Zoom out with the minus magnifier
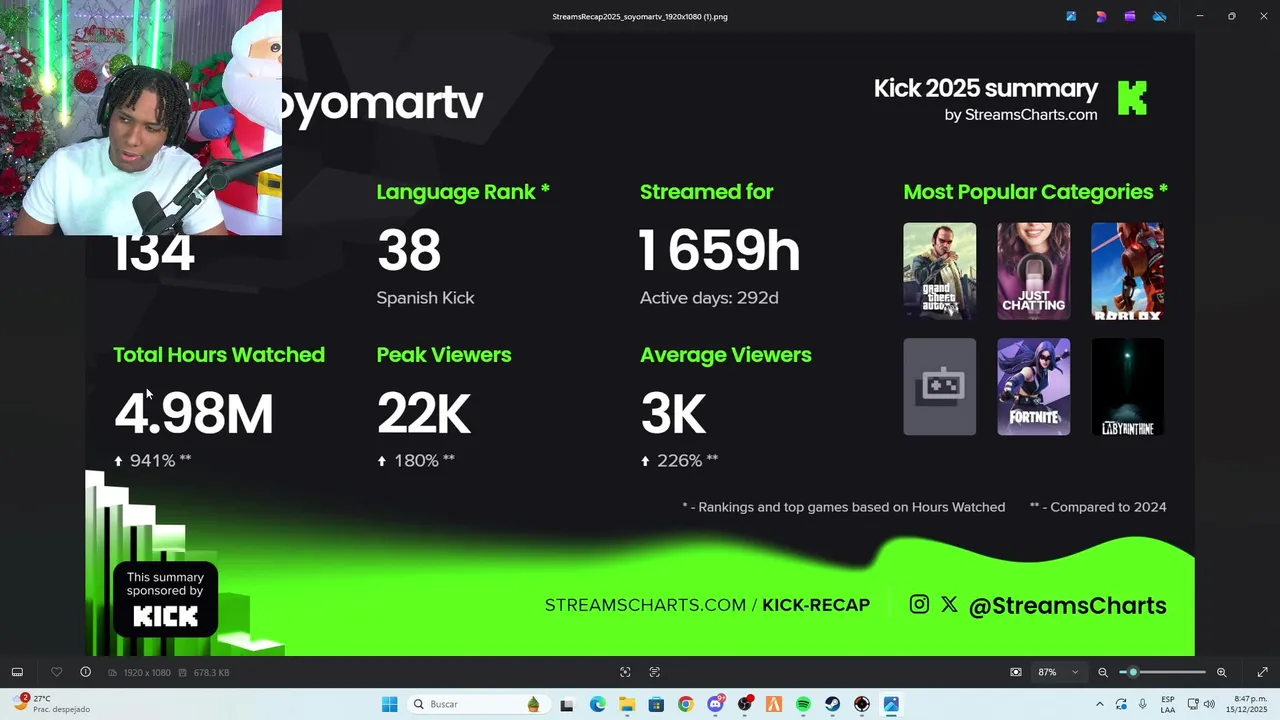 click(1103, 672)
